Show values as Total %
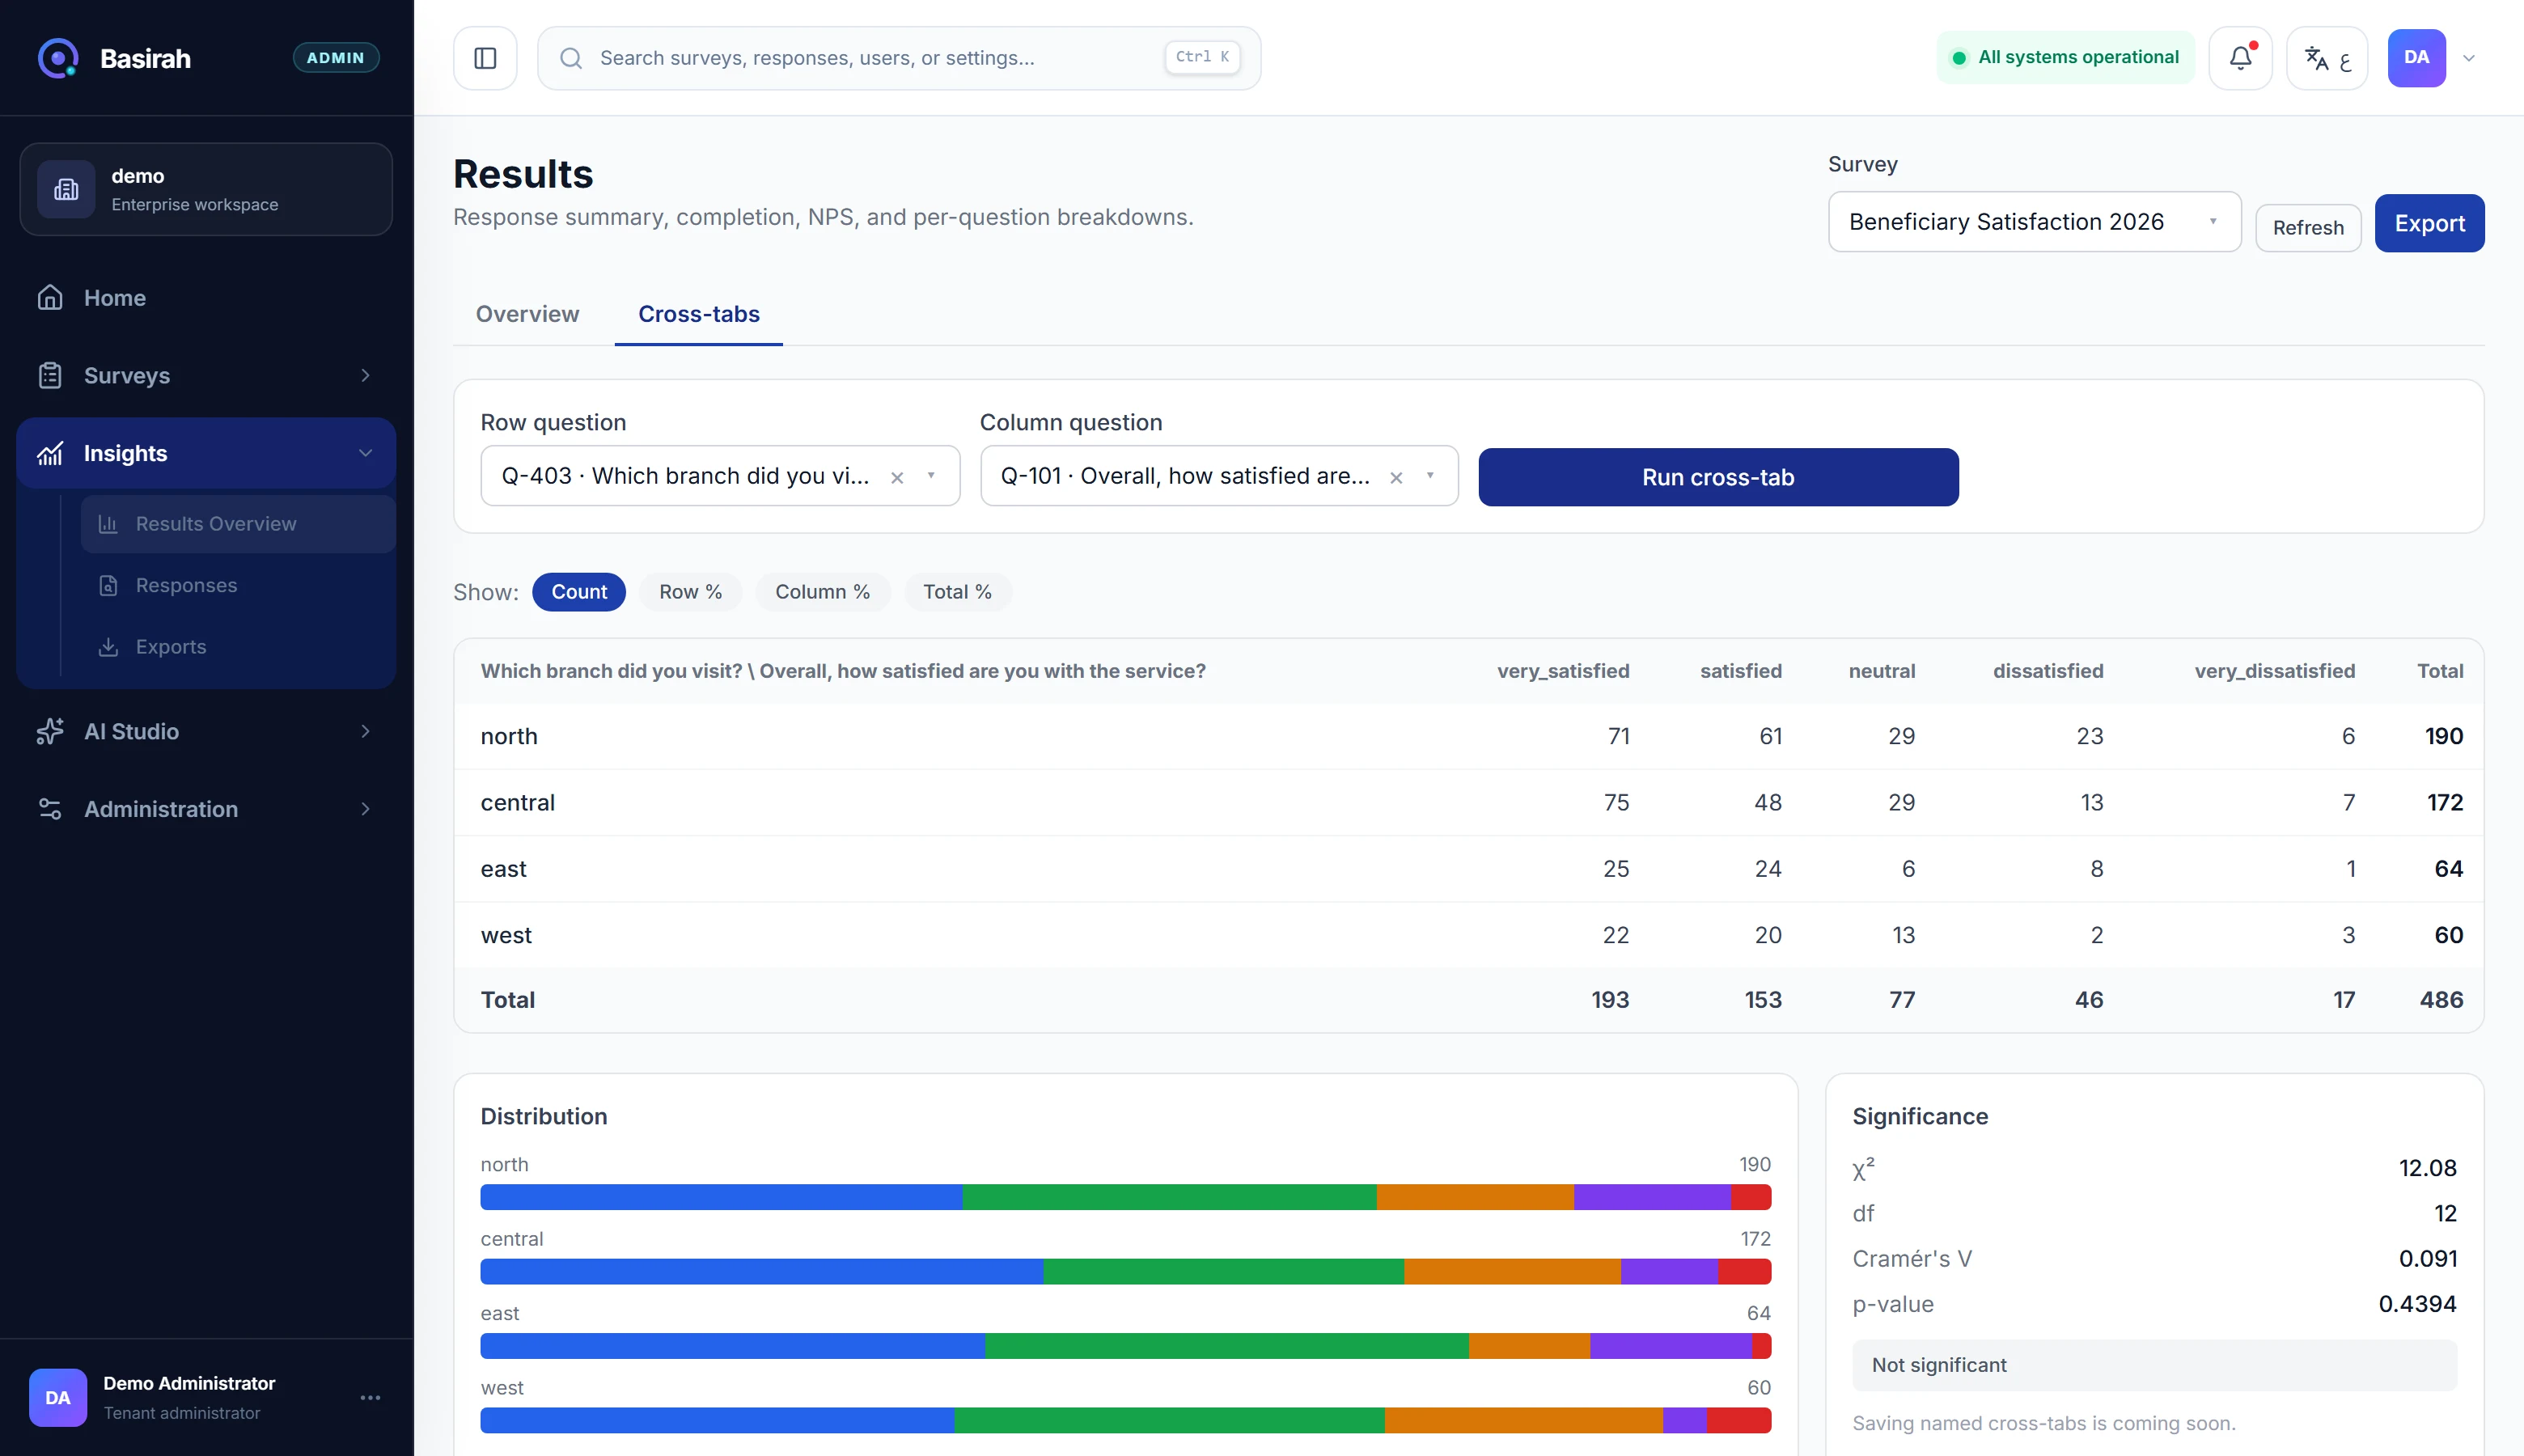Viewport: 2524px width, 1456px height. [x=957, y=592]
